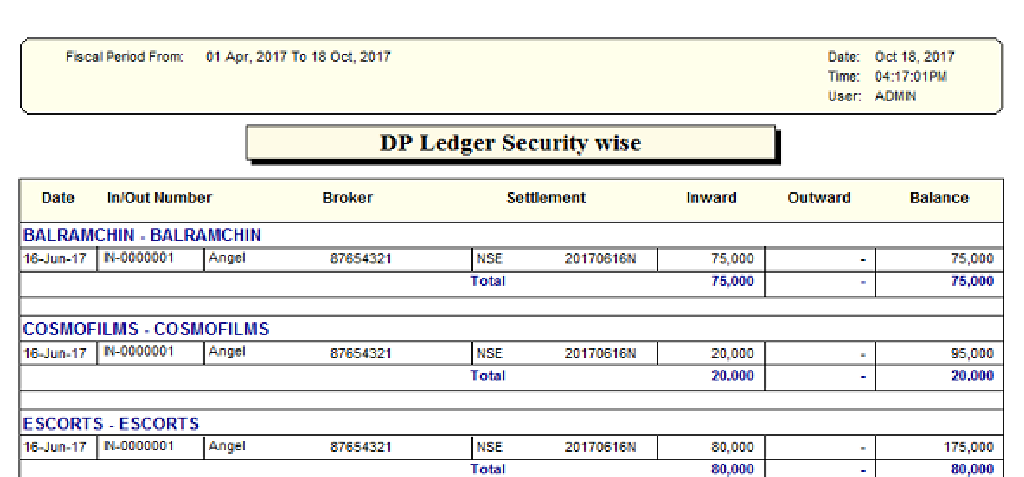Click the report date Oct 18, 2017
The image size is (1024, 477).
click(x=914, y=57)
